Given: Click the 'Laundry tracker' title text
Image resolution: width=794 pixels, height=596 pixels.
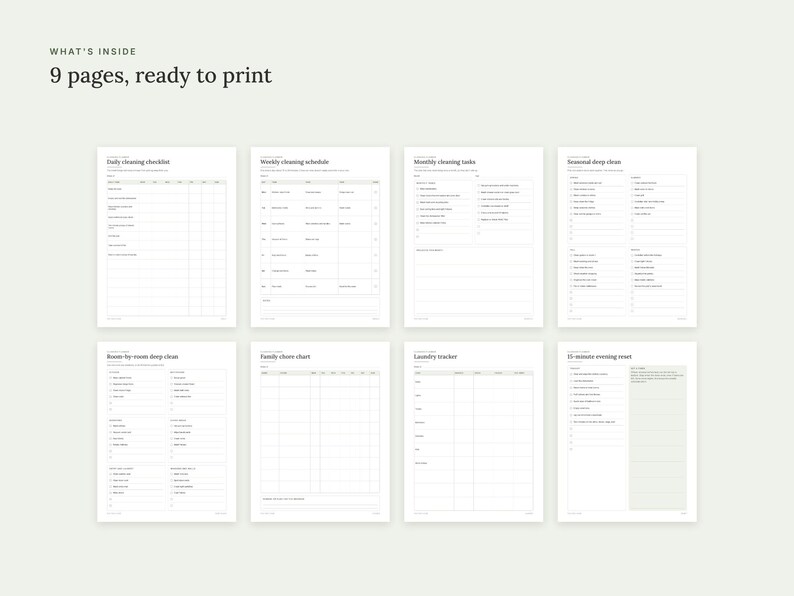Looking at the screenshot, I should click(x=435, y=356).
